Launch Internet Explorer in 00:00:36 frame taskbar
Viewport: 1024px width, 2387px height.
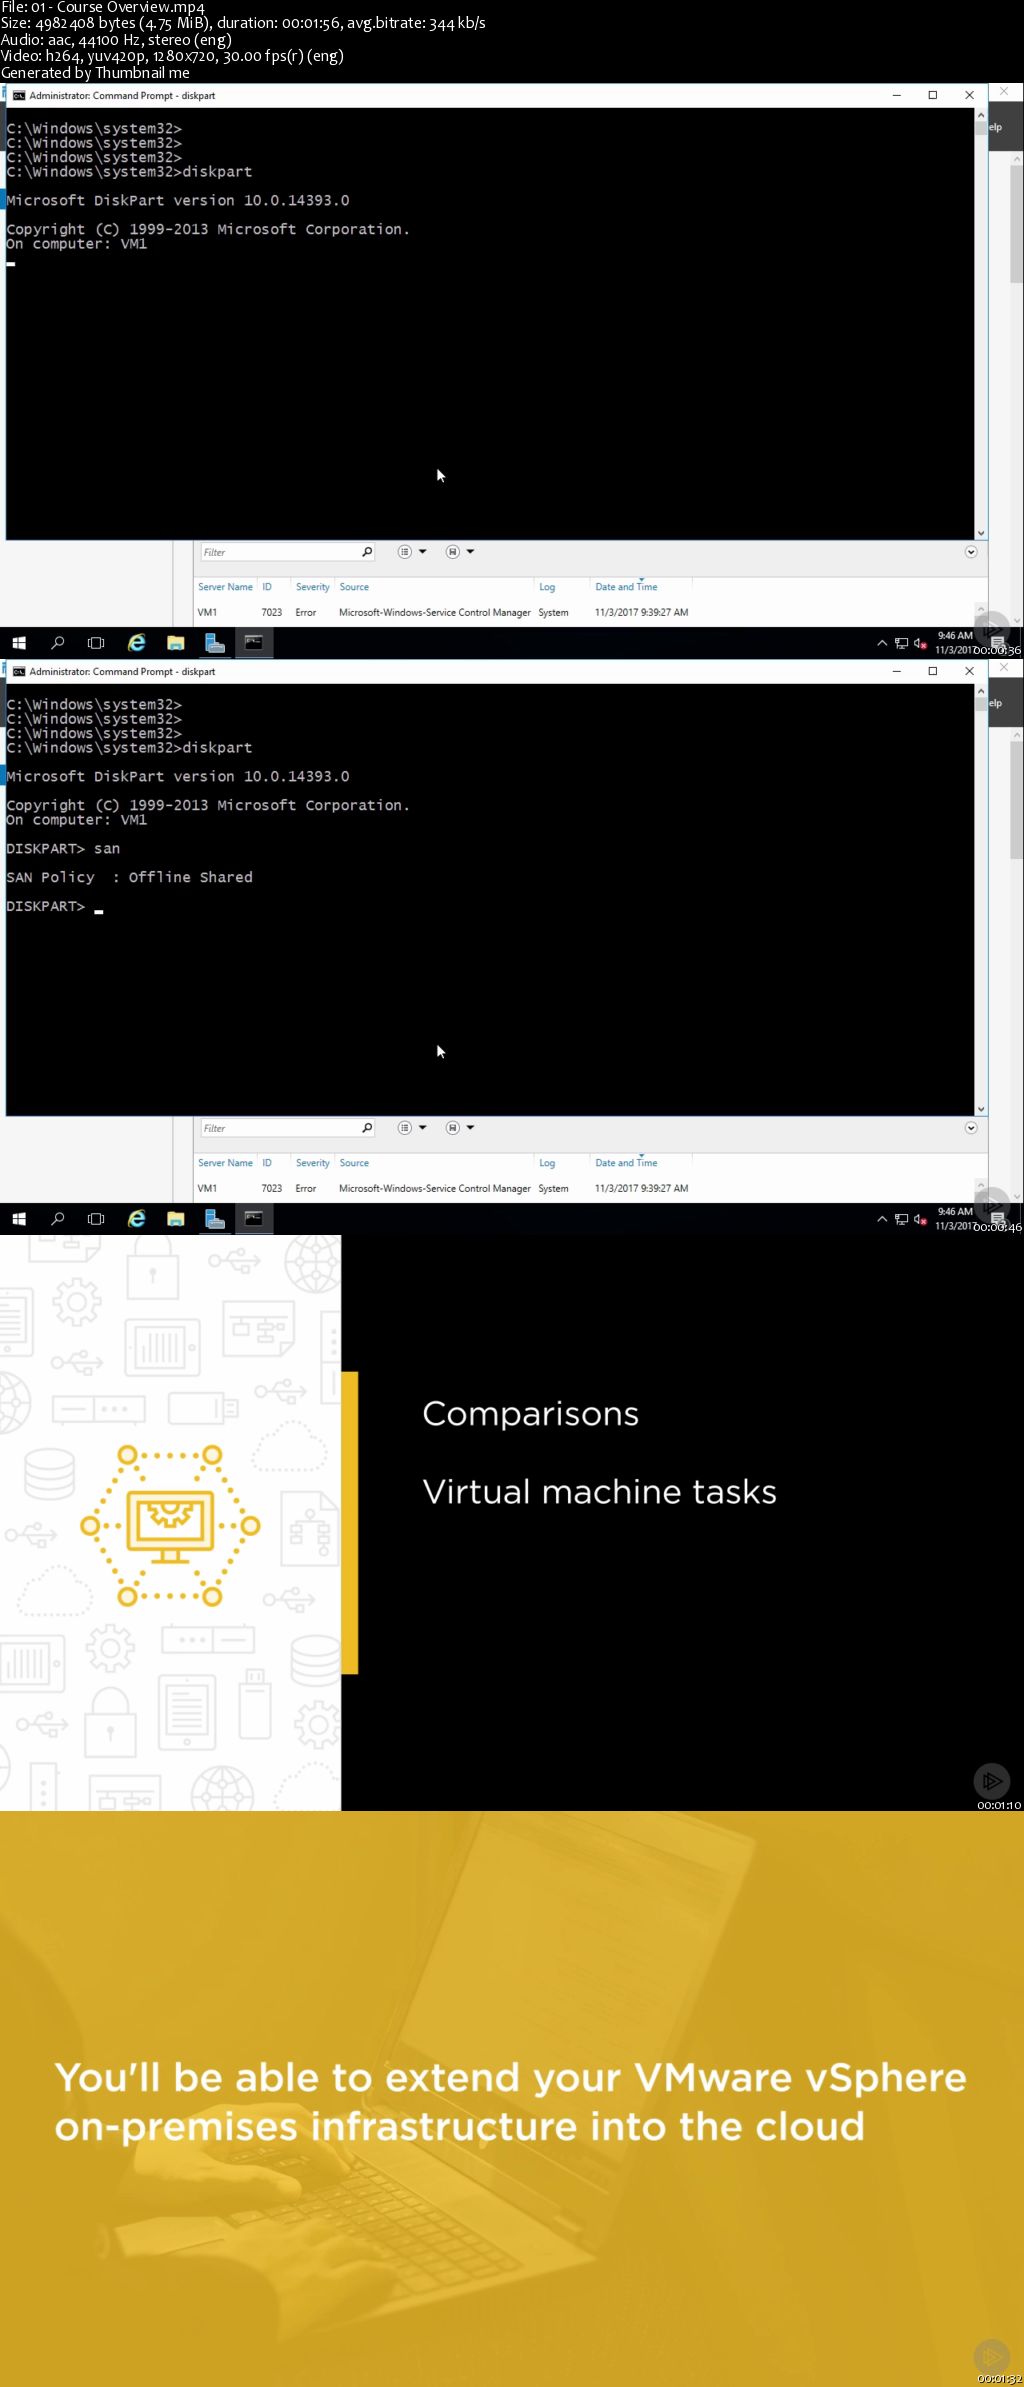[x=137, y=643]
